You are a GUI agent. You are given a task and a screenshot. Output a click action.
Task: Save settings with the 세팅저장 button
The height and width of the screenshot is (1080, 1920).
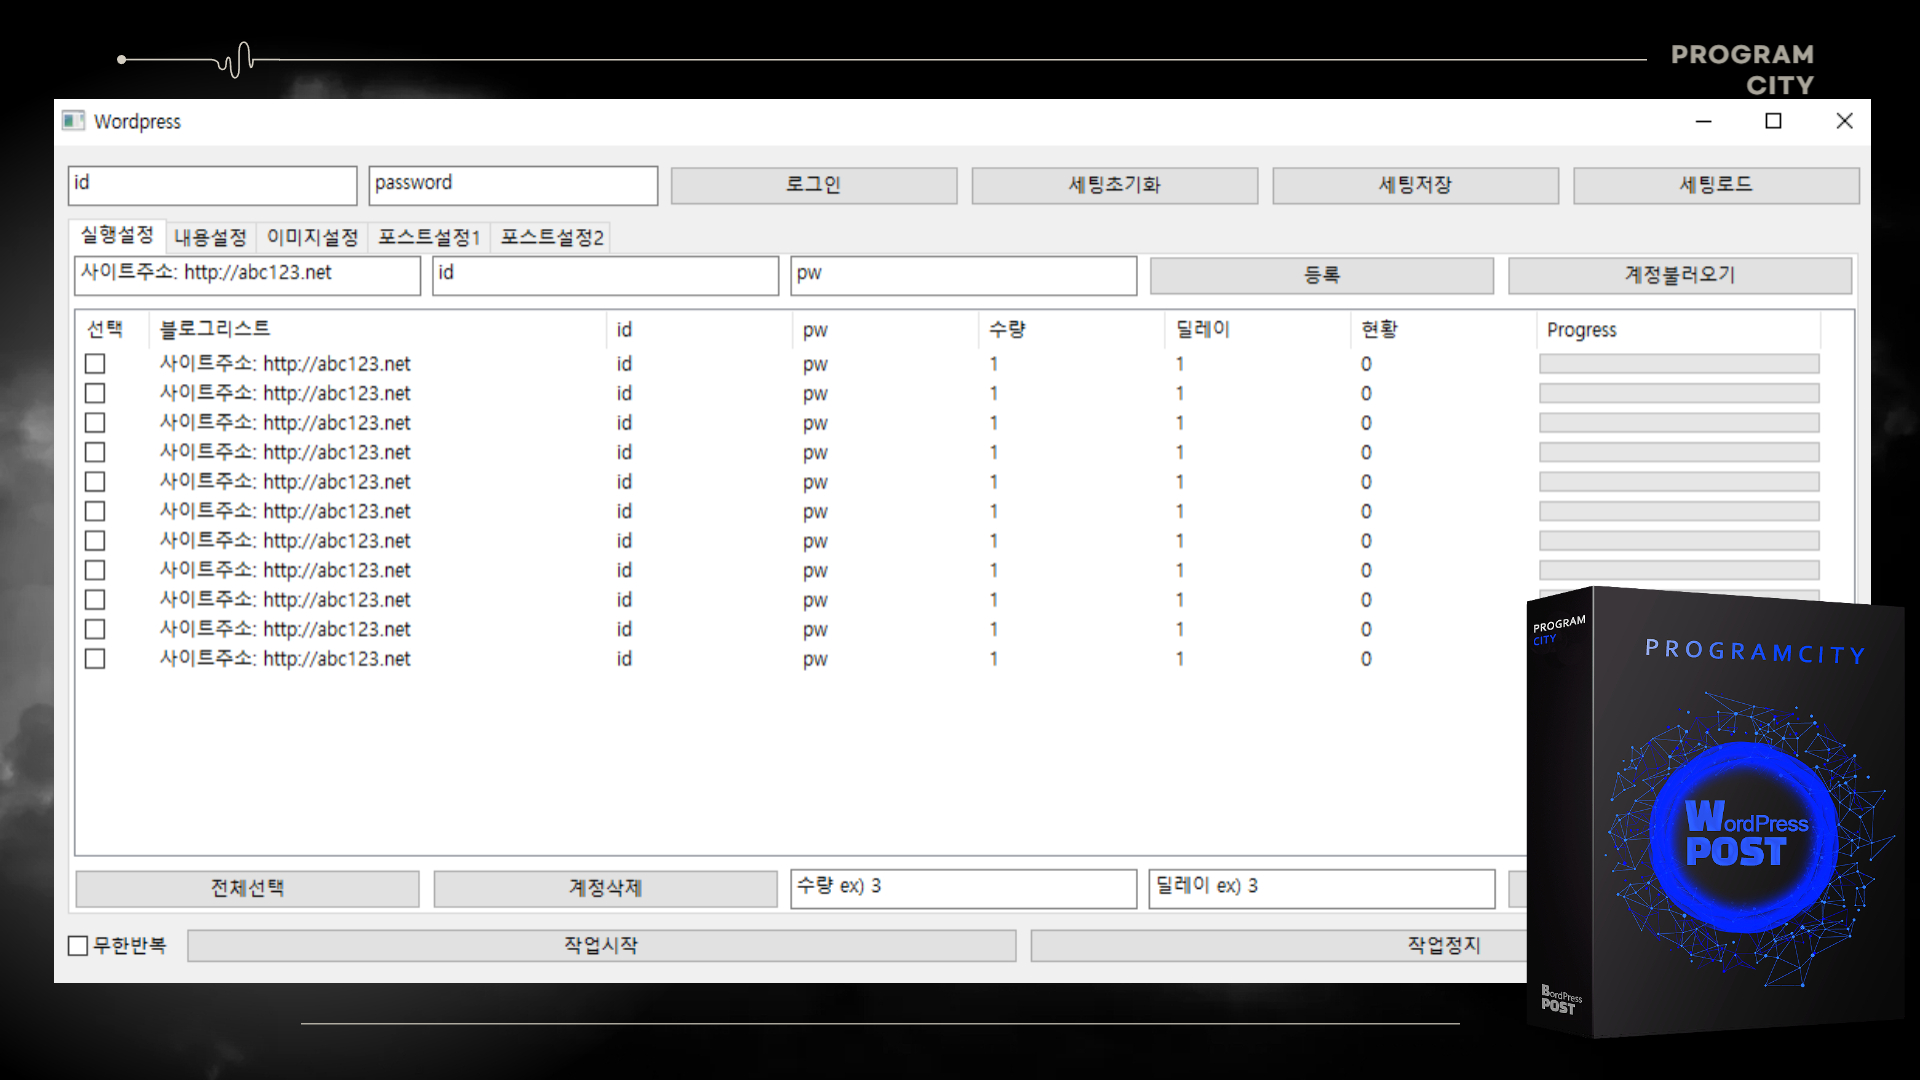coord(1415,185)
